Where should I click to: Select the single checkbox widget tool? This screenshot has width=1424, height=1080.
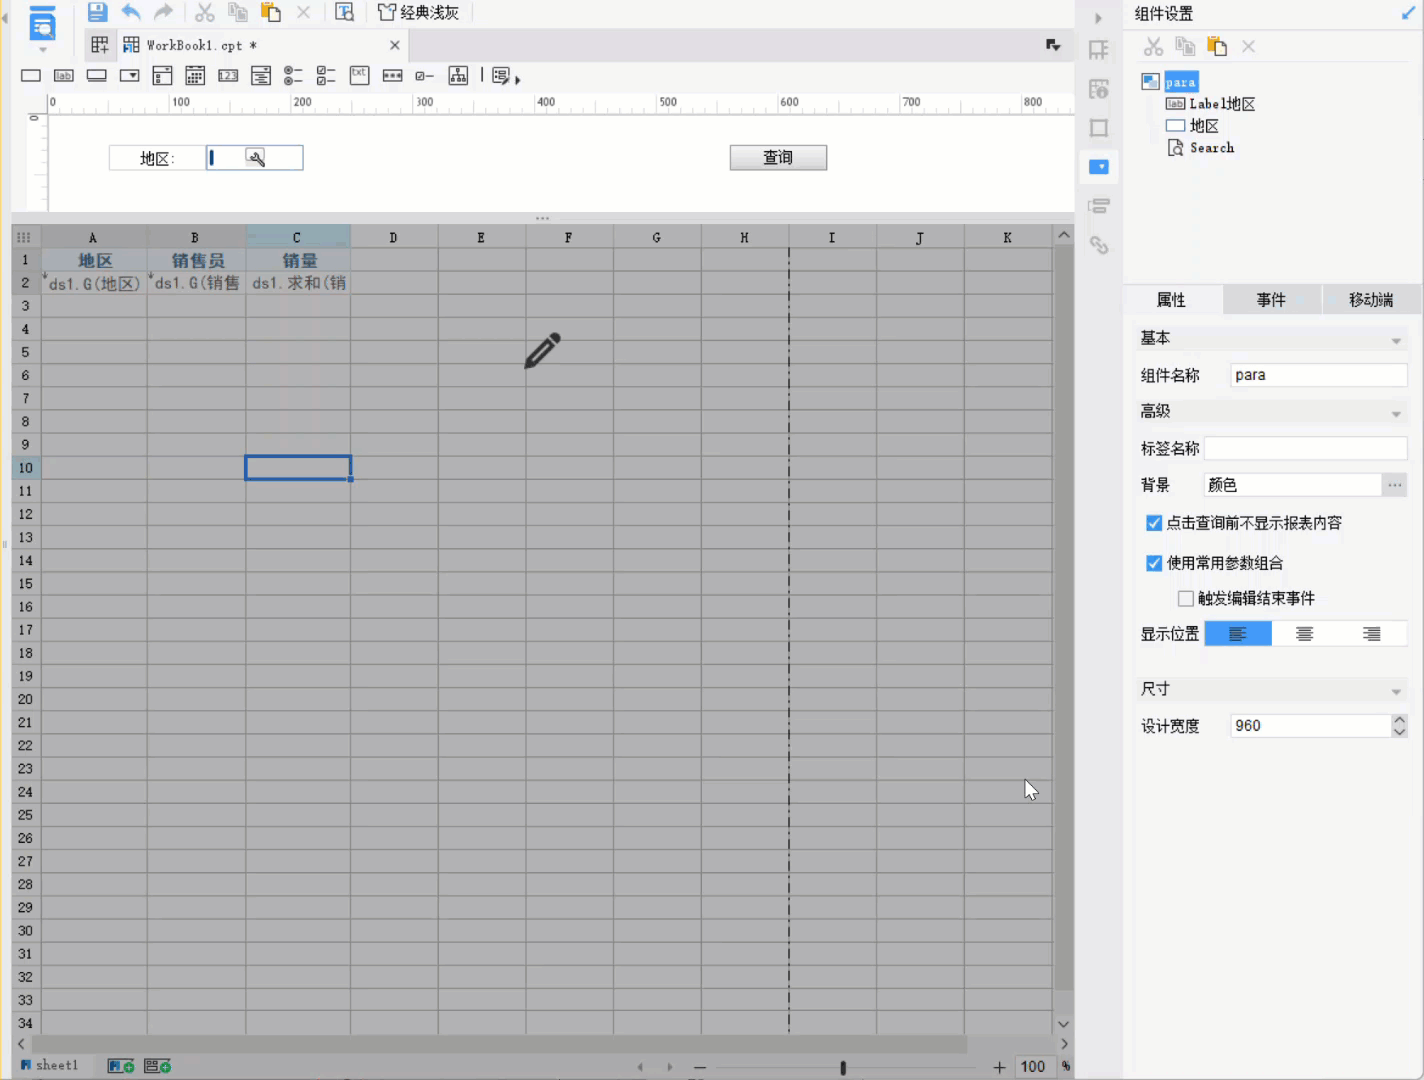[425, 76]
